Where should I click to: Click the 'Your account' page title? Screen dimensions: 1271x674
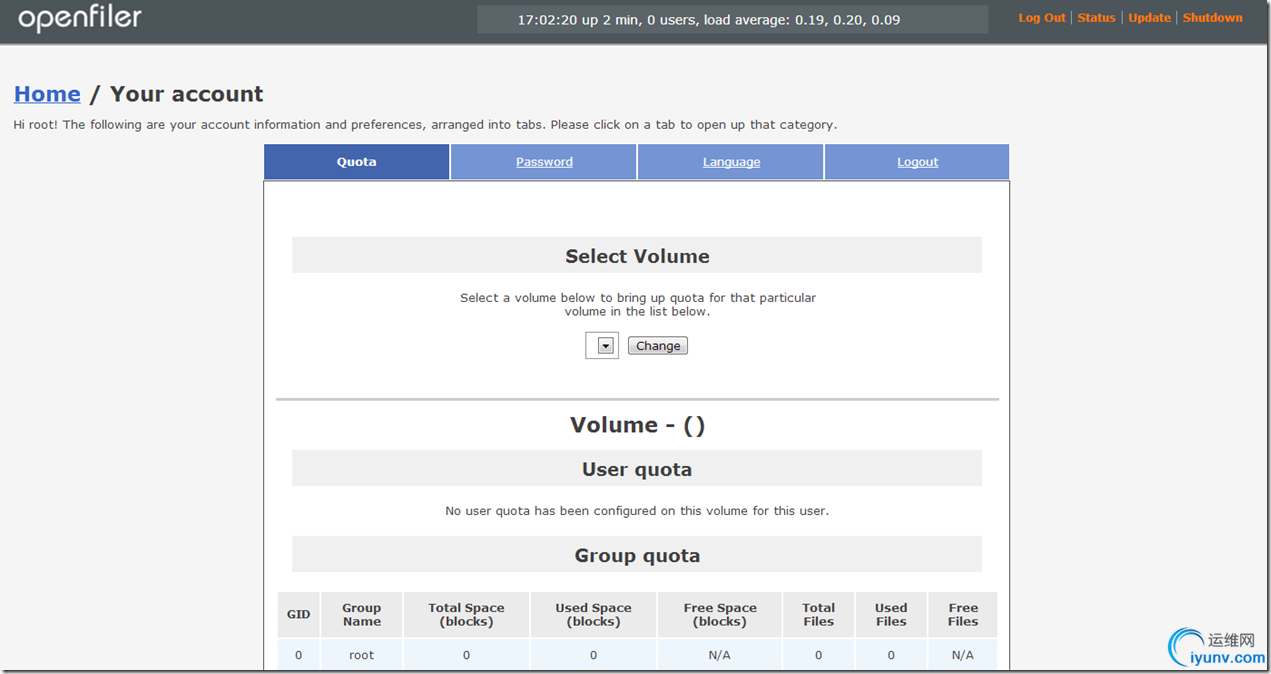[x=187, y=94]
